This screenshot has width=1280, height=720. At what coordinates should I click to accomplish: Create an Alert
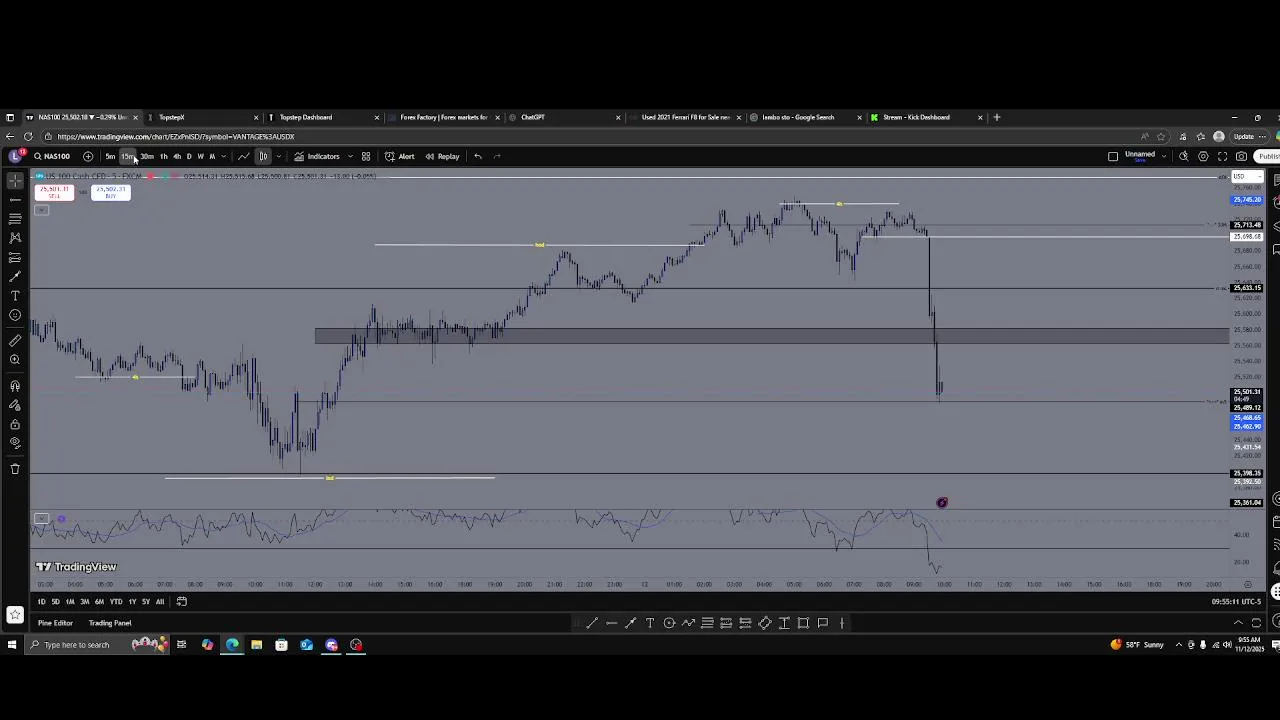coord(400,156)
